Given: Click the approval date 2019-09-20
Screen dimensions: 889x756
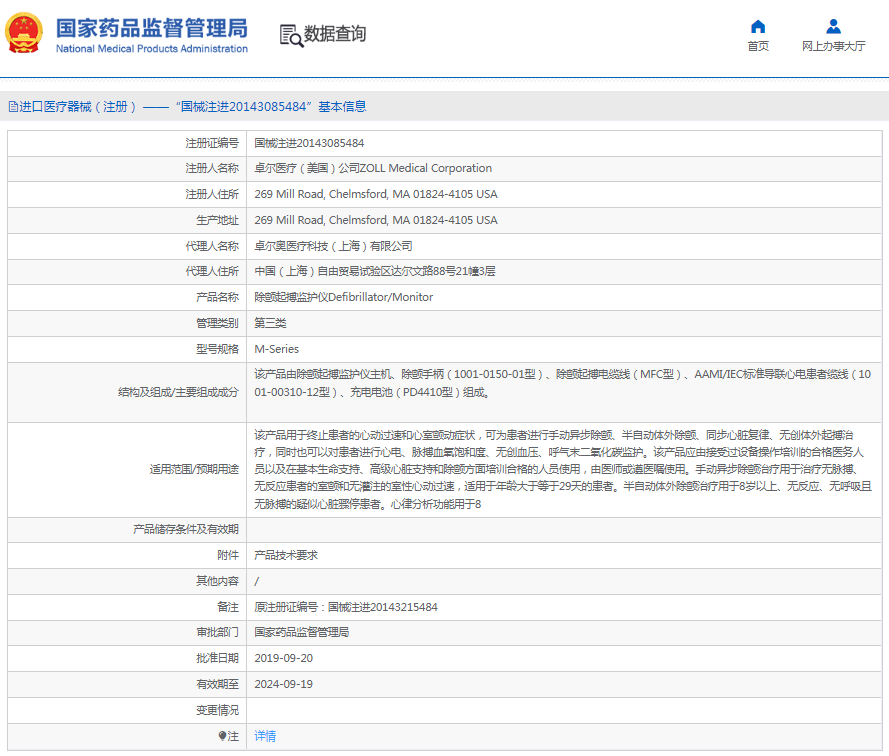Looking at the screenshot, I should [283, 658].
